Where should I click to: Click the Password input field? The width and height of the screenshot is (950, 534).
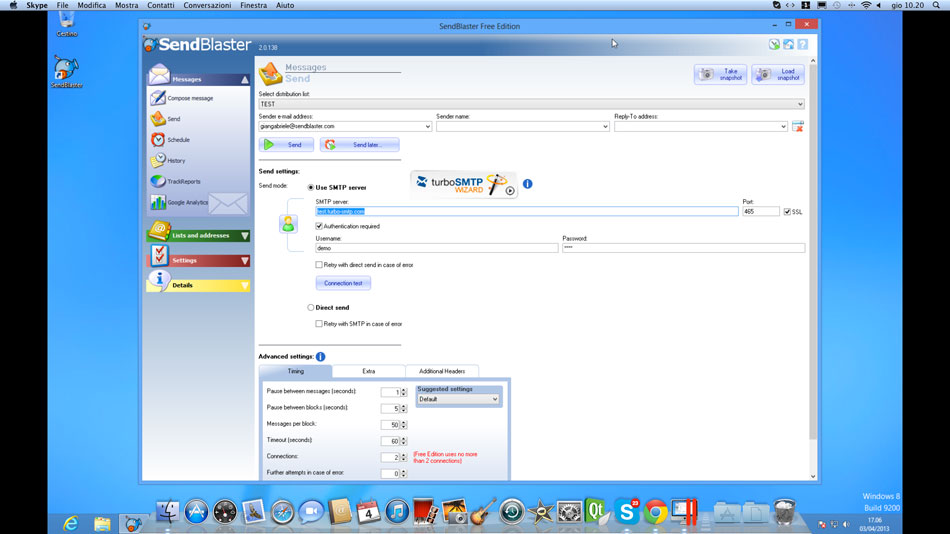click(x=683, y=248)
